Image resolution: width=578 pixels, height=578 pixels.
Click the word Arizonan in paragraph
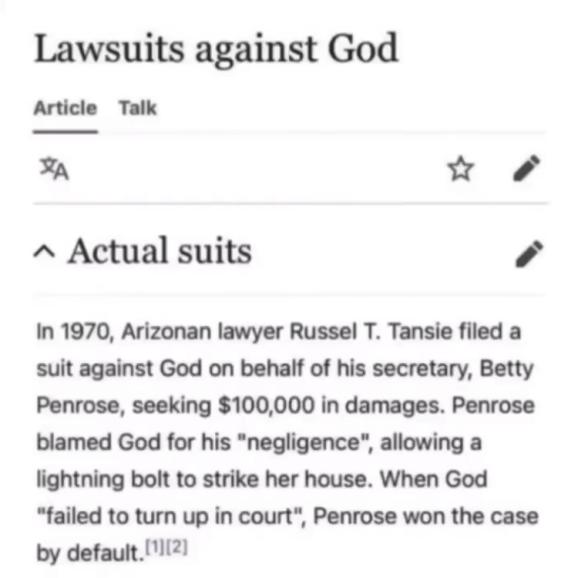click(x=167, y=331)
